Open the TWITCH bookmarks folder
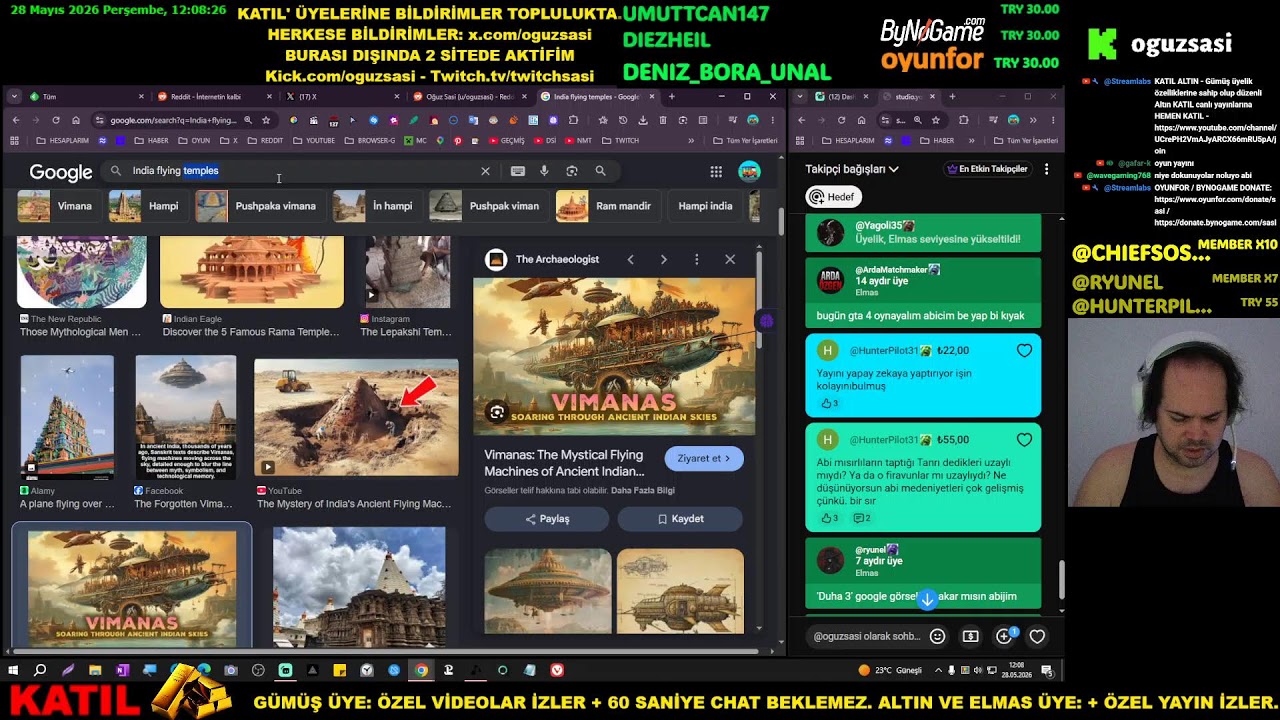The height and width of the screenshot is (720, 1280). 619,141
